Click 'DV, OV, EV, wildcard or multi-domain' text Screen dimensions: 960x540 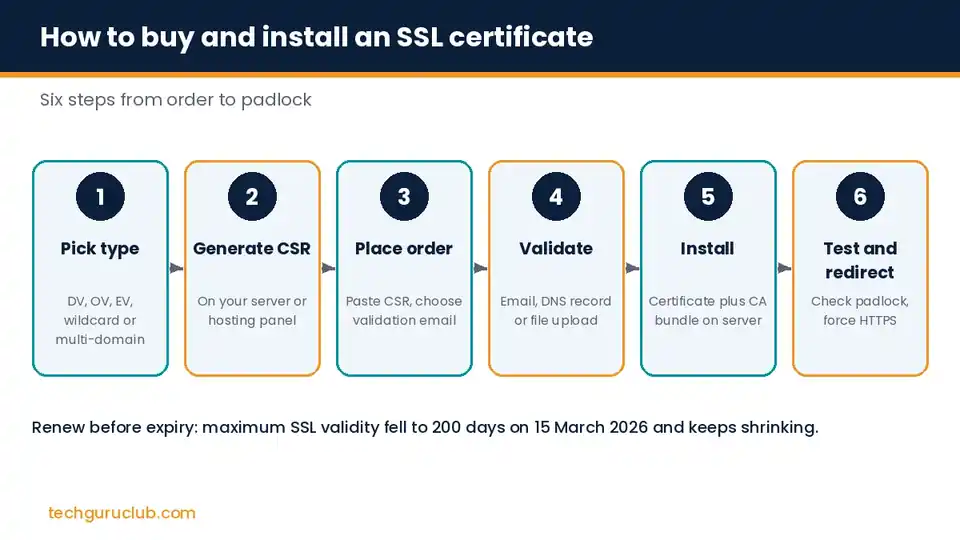(x=100, y=320)
